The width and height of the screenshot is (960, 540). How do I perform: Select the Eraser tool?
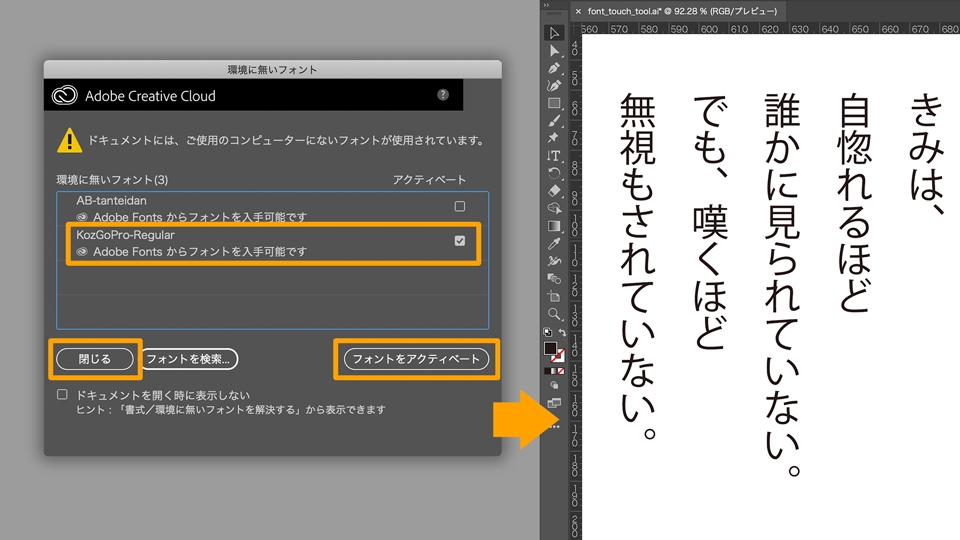pos(554,191)
